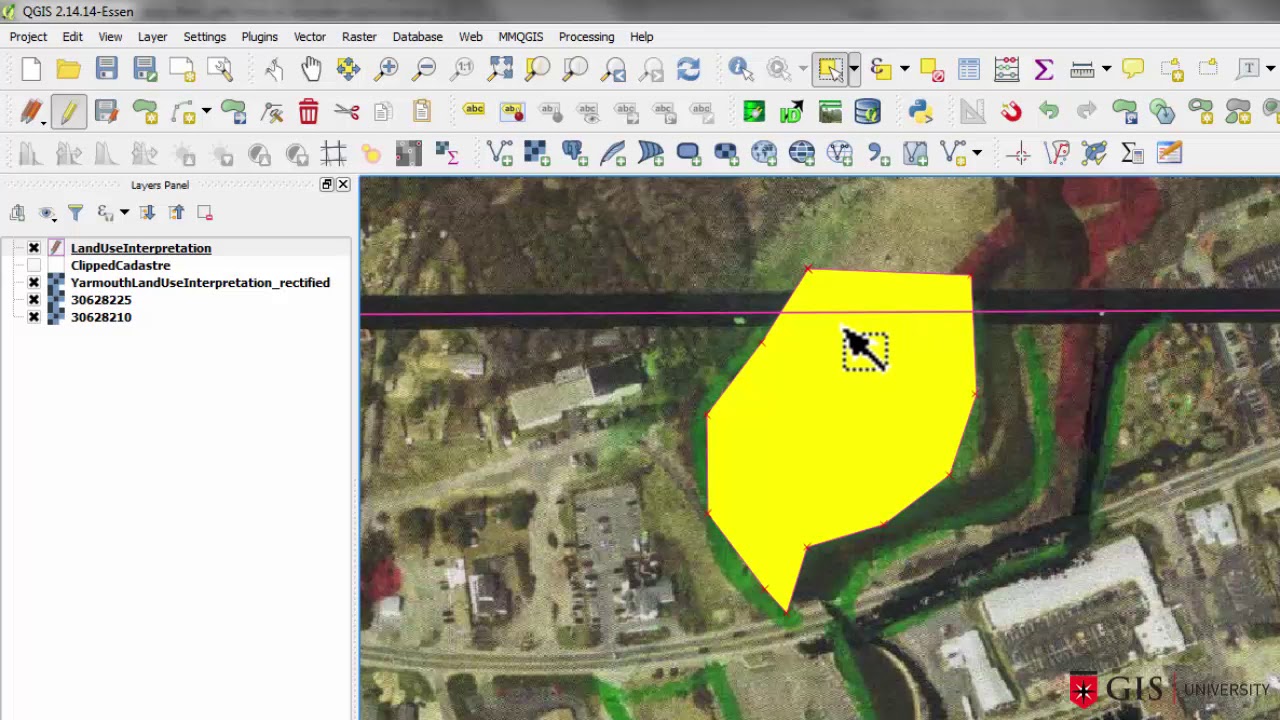This screenshot has height=720, width=1280.
Task: Open the MMQGIS menu
Action: coord(521,37)
